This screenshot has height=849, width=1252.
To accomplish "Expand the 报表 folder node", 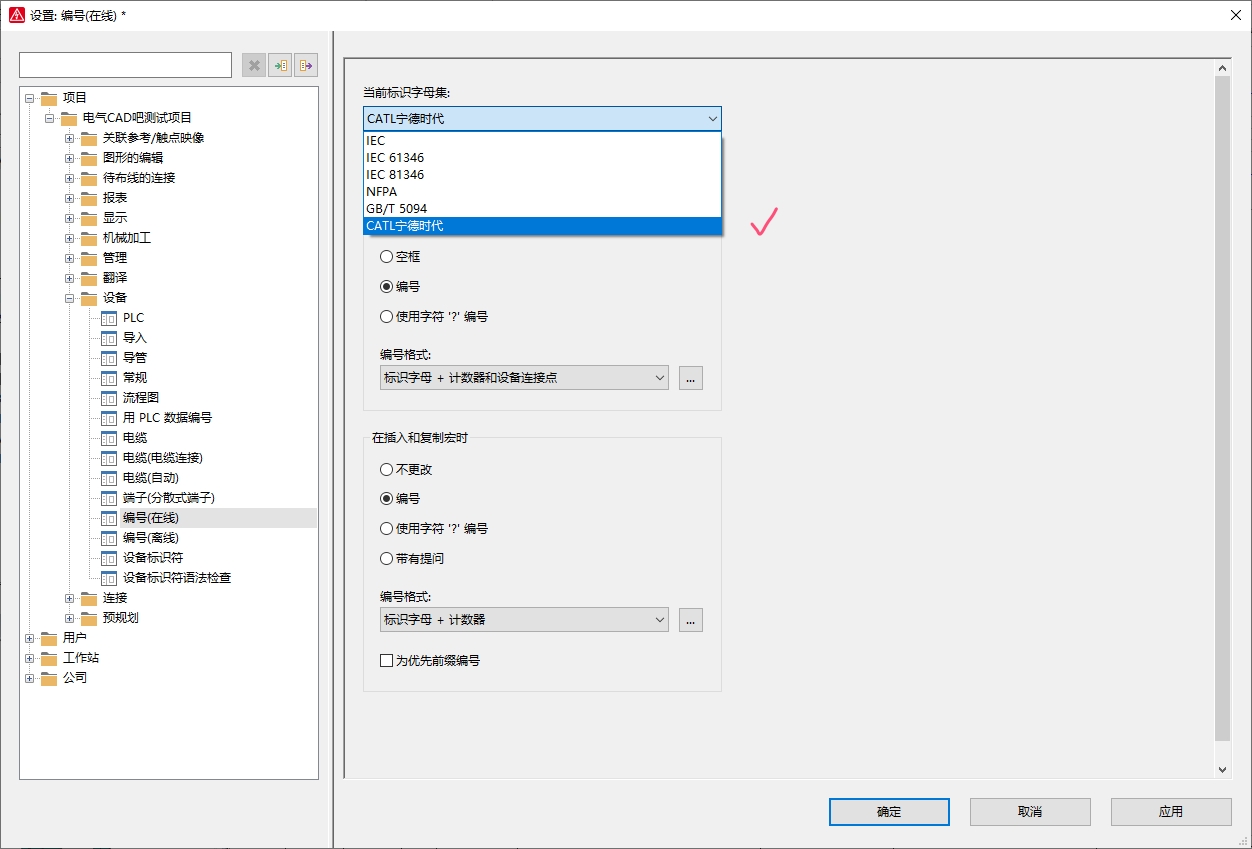I will [71, 198].
